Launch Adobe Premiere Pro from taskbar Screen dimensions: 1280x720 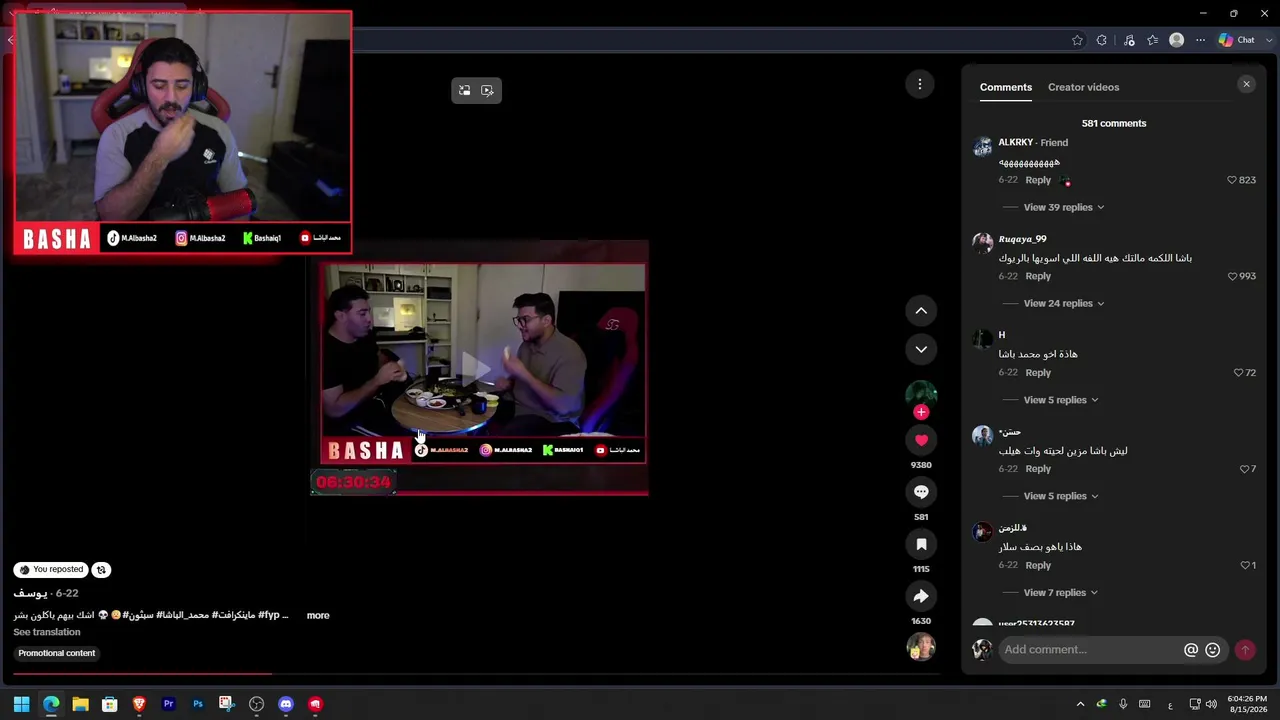click(x=168, y=704)
